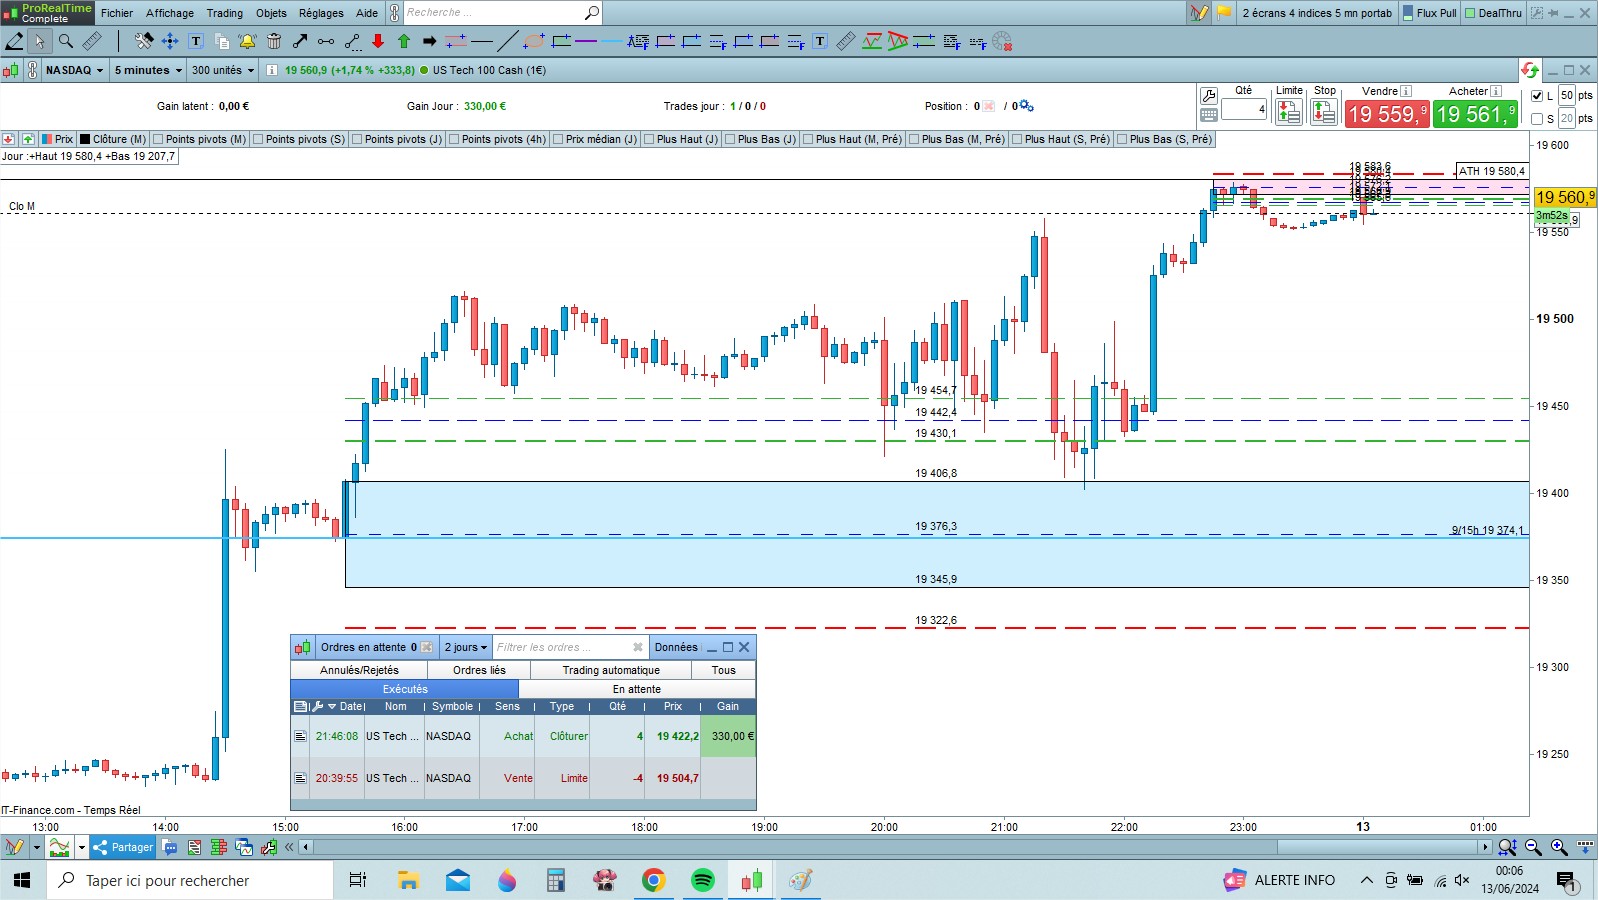The image size is (1598, 900).
Task: Click the Windows taskbar search box
Action: point(190,880)
